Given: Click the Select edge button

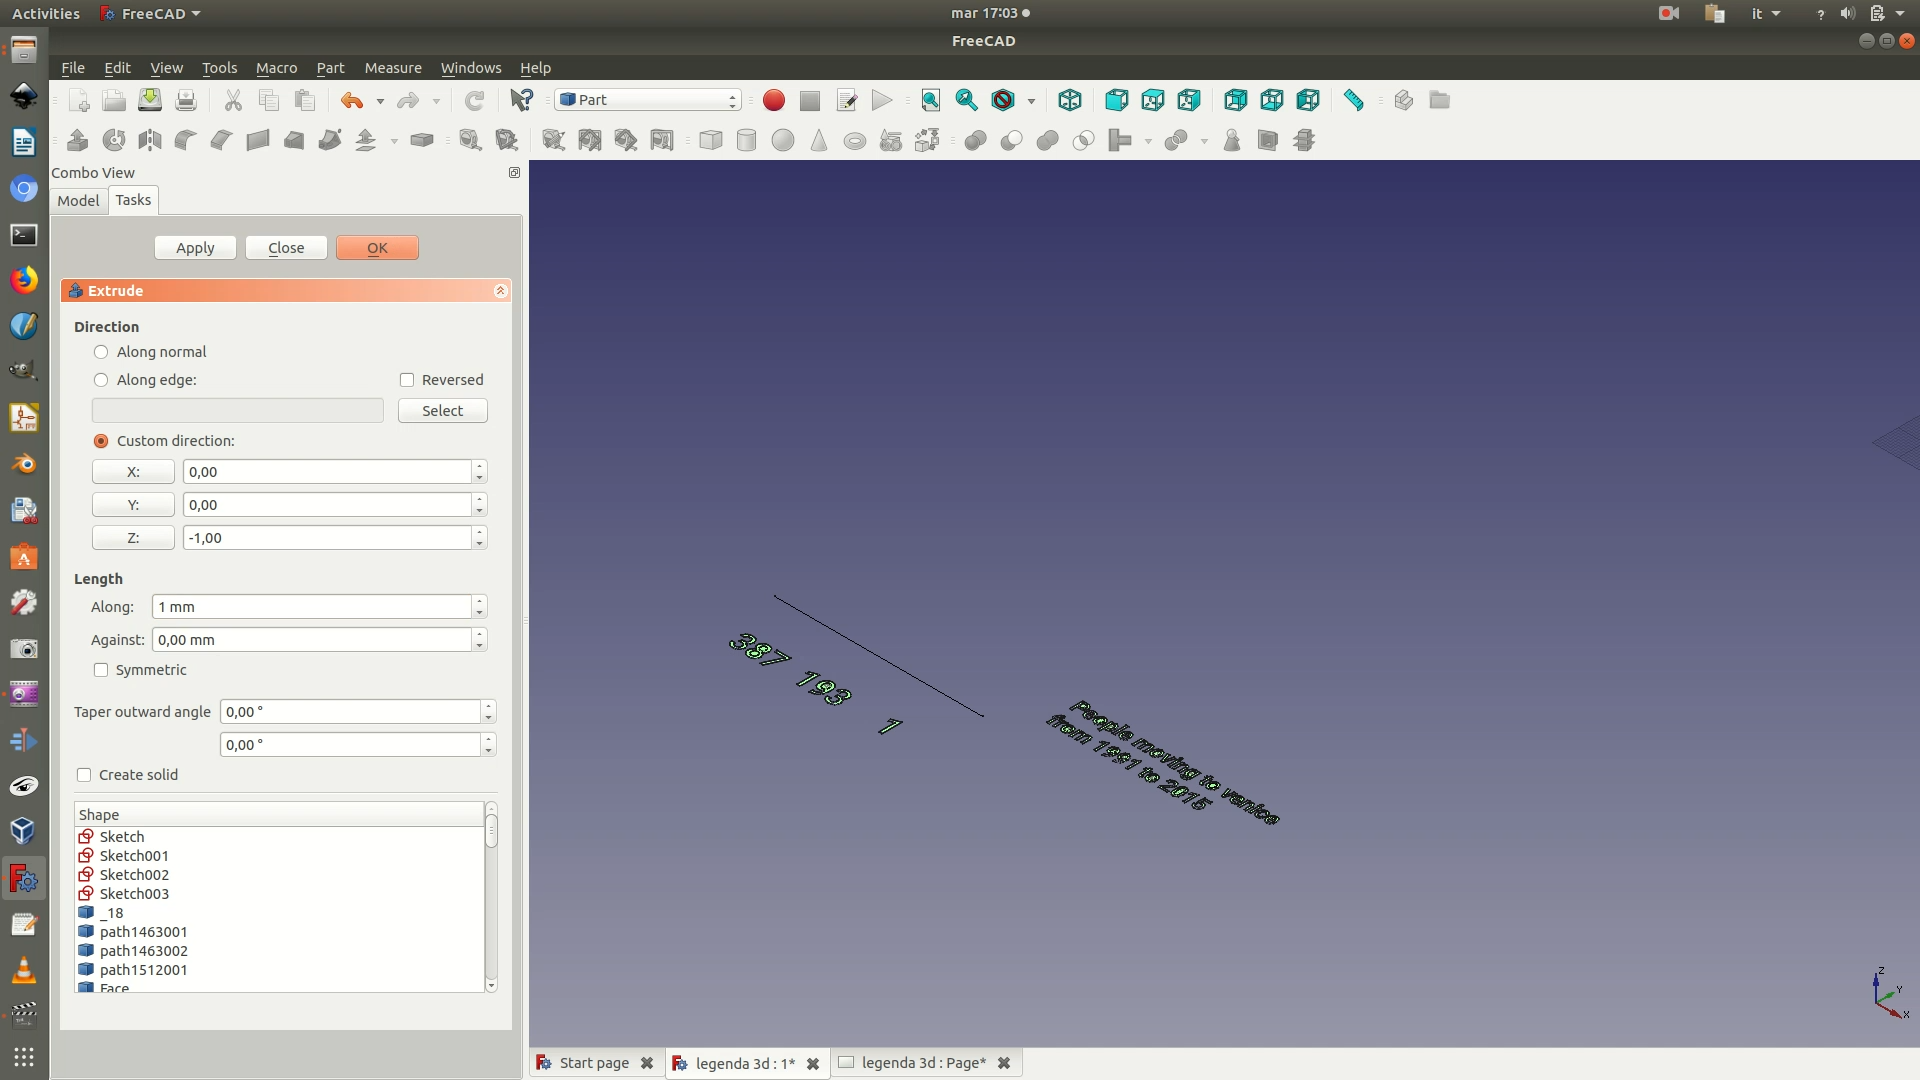Looking at the screenshot, I should coord(443,411).
